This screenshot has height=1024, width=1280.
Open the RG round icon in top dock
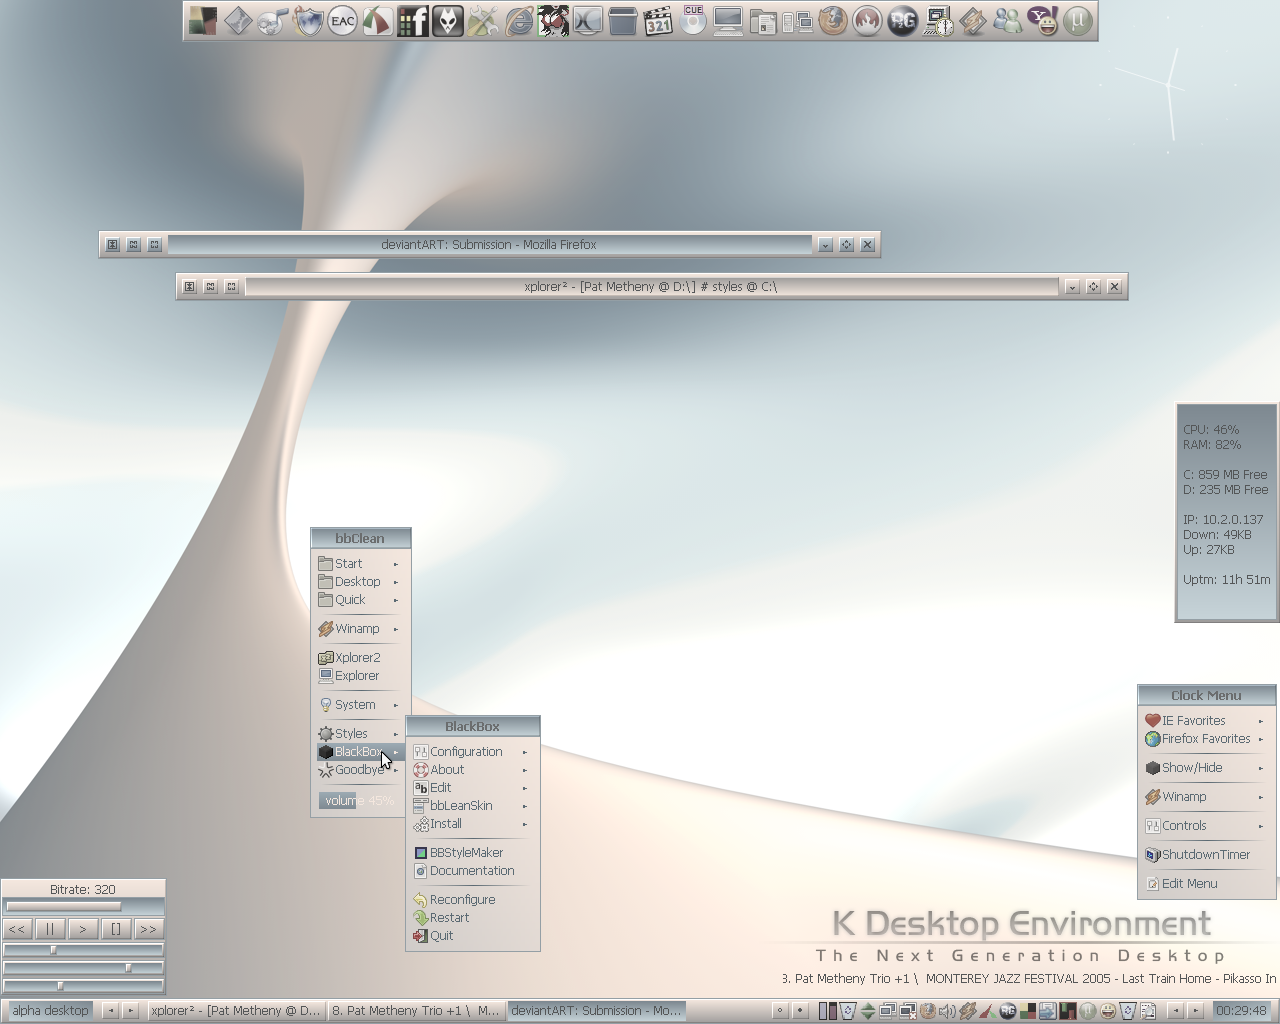(x=903, y=21)
